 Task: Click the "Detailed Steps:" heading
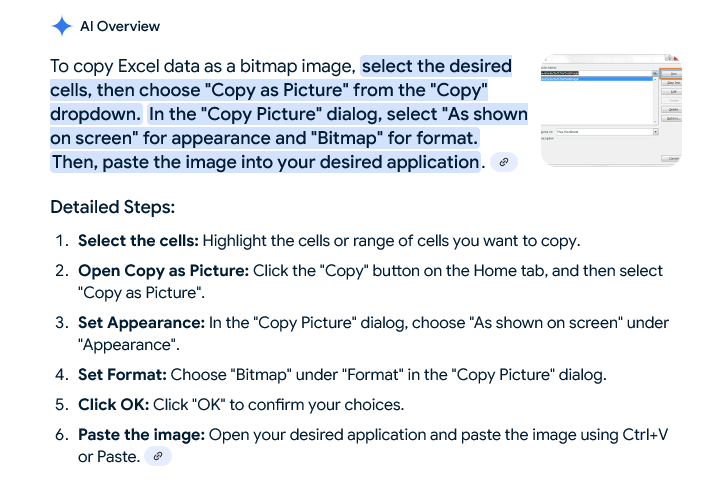coord(112,208)
